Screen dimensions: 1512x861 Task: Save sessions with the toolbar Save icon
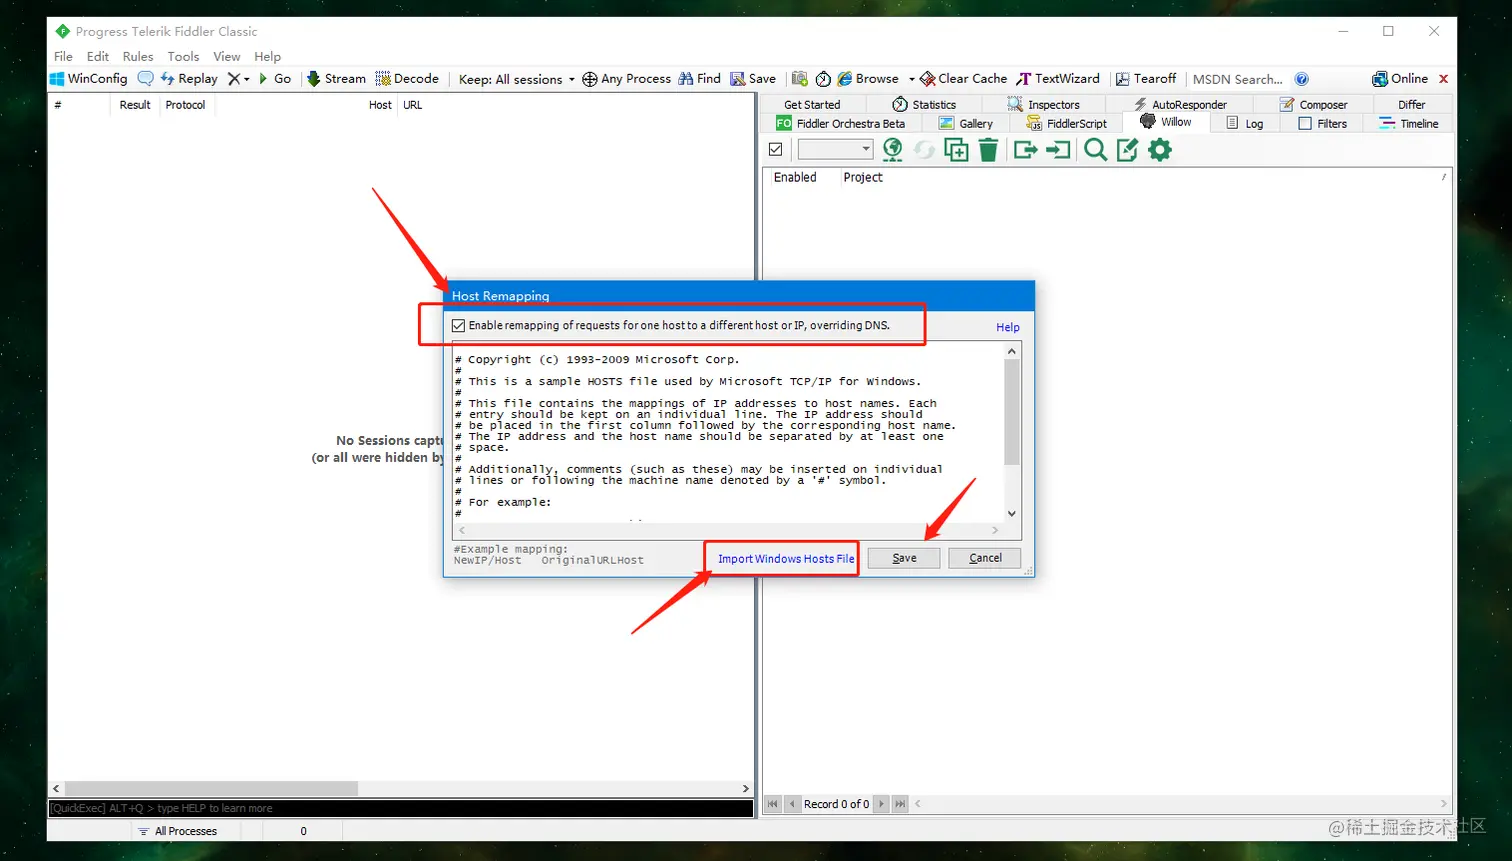(x=753, y=78)
